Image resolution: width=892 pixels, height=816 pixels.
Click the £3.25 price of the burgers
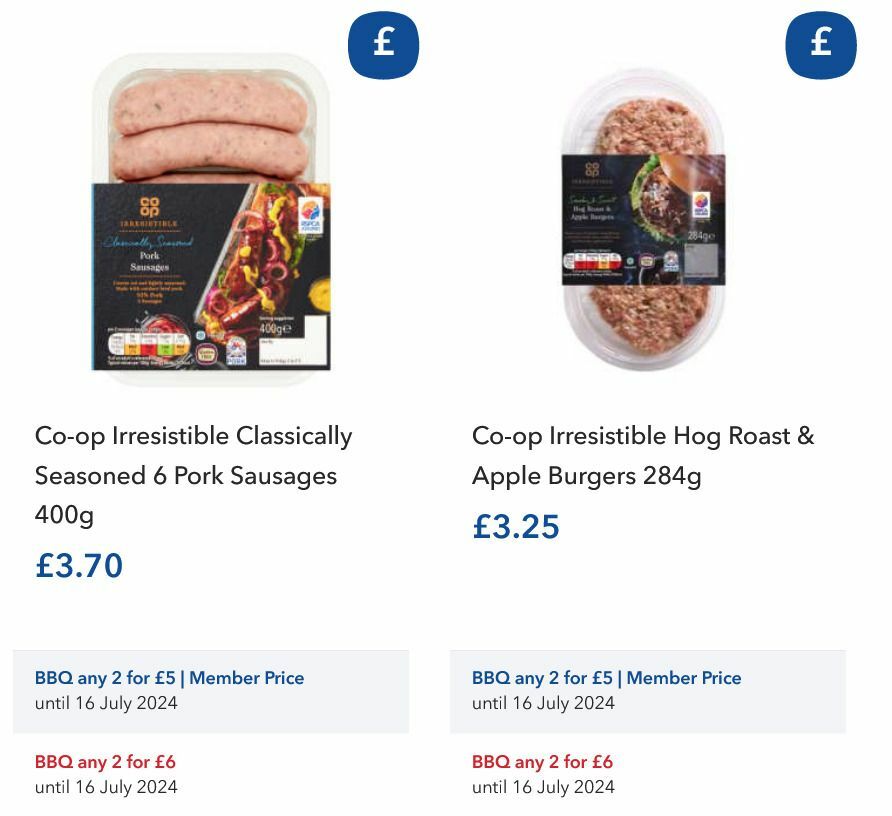515,528
